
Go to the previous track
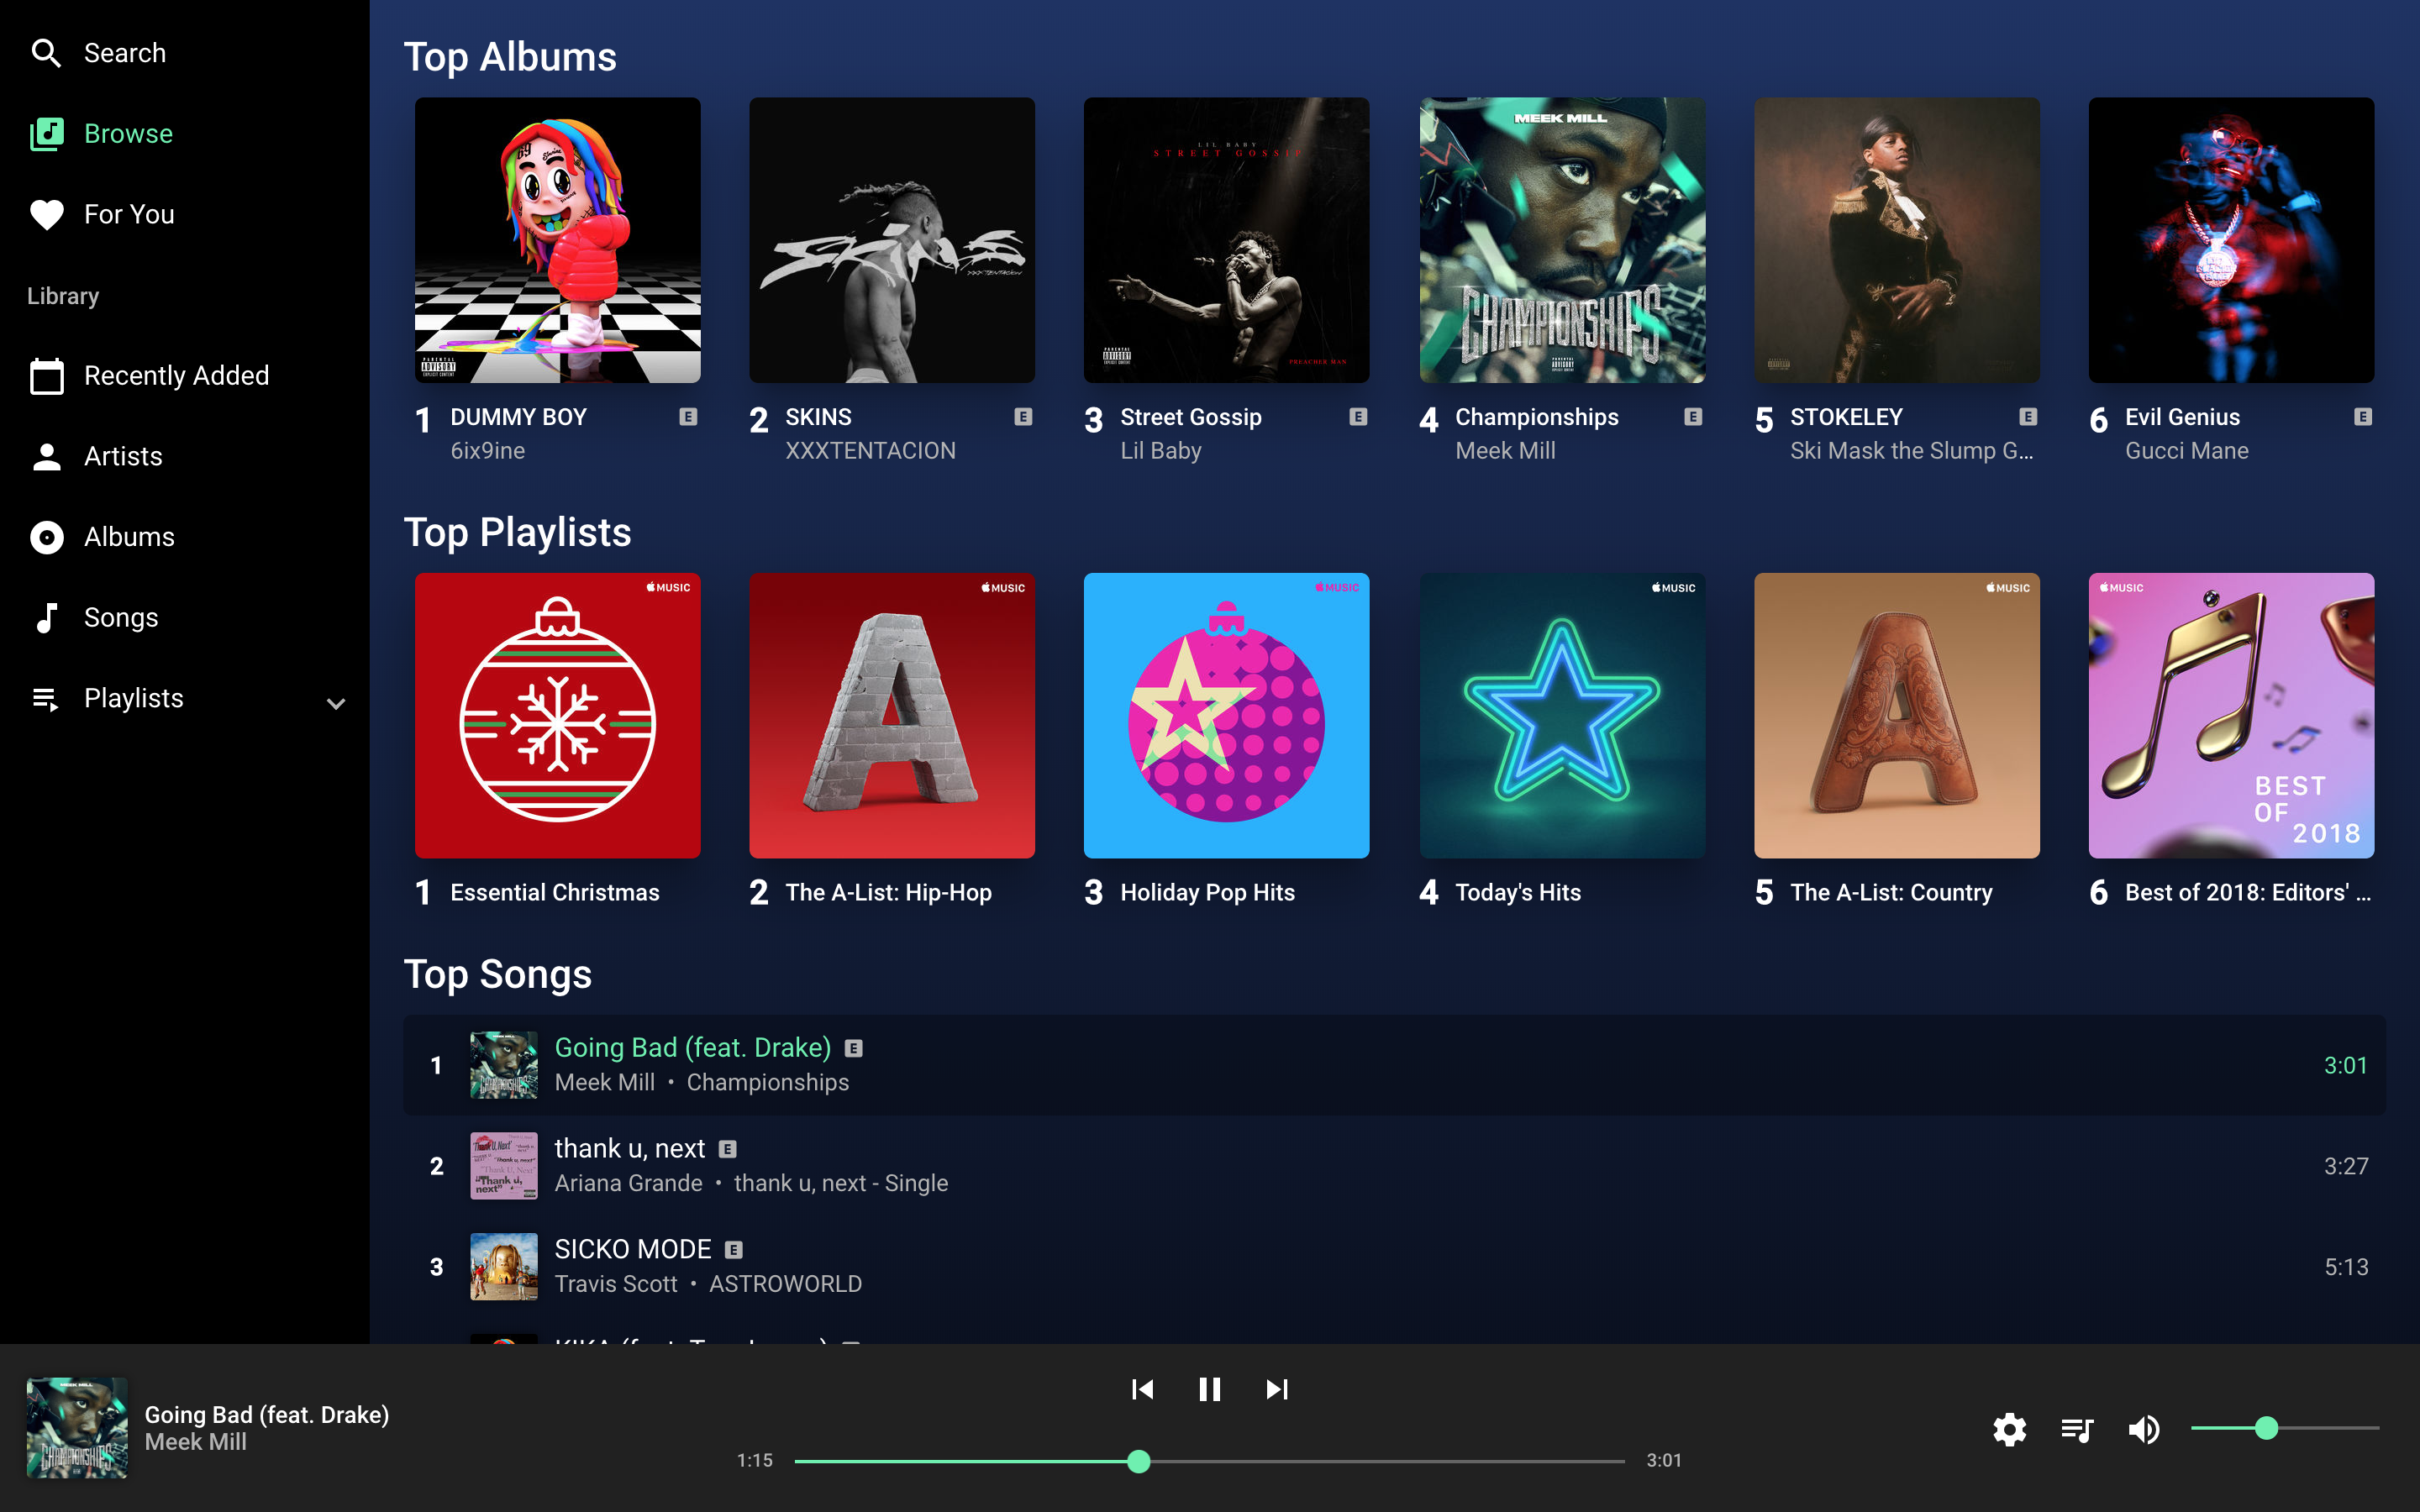click(1142, 1389)
